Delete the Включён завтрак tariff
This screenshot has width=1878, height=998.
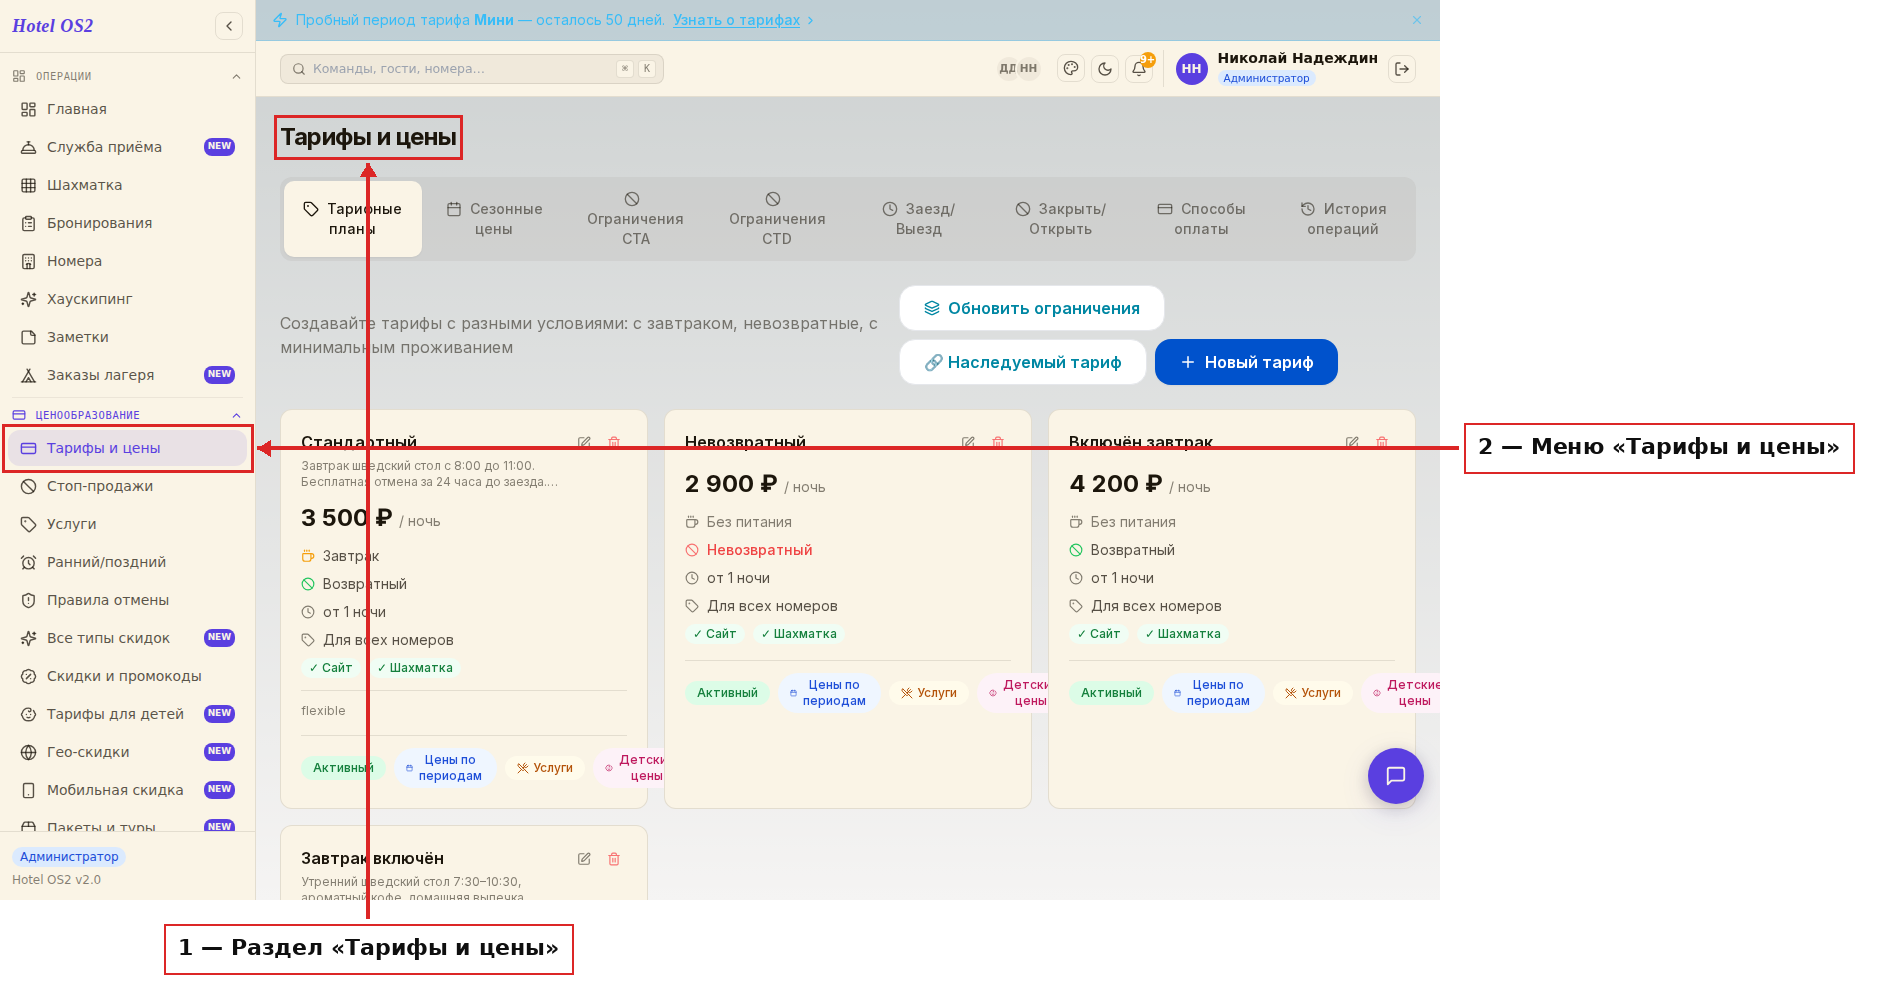(x=1382, y=442)
